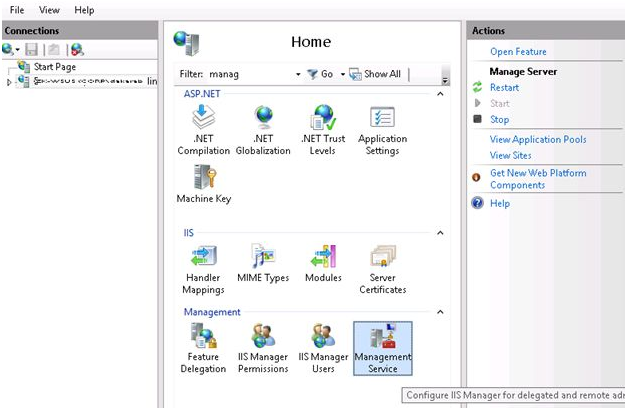Click the Management group heading
The height and width of the screenshot is (412, 629).
tap(212, 312)
